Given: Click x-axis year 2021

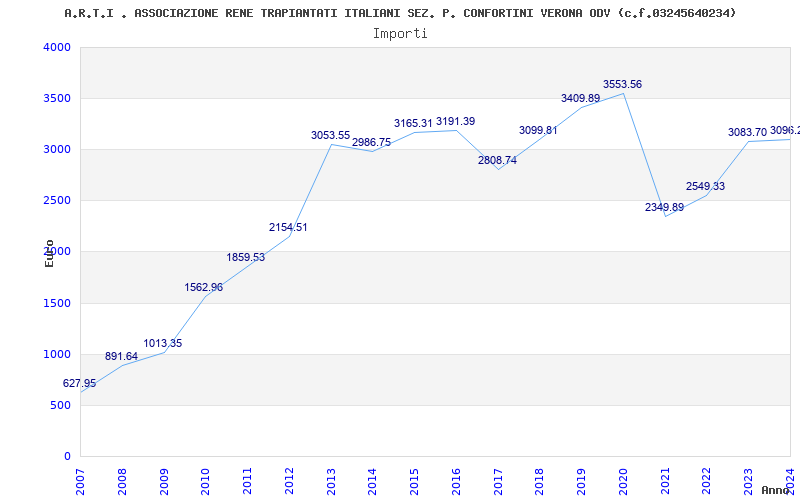Looking at the screenshot, I should click(x=665, y=482).
